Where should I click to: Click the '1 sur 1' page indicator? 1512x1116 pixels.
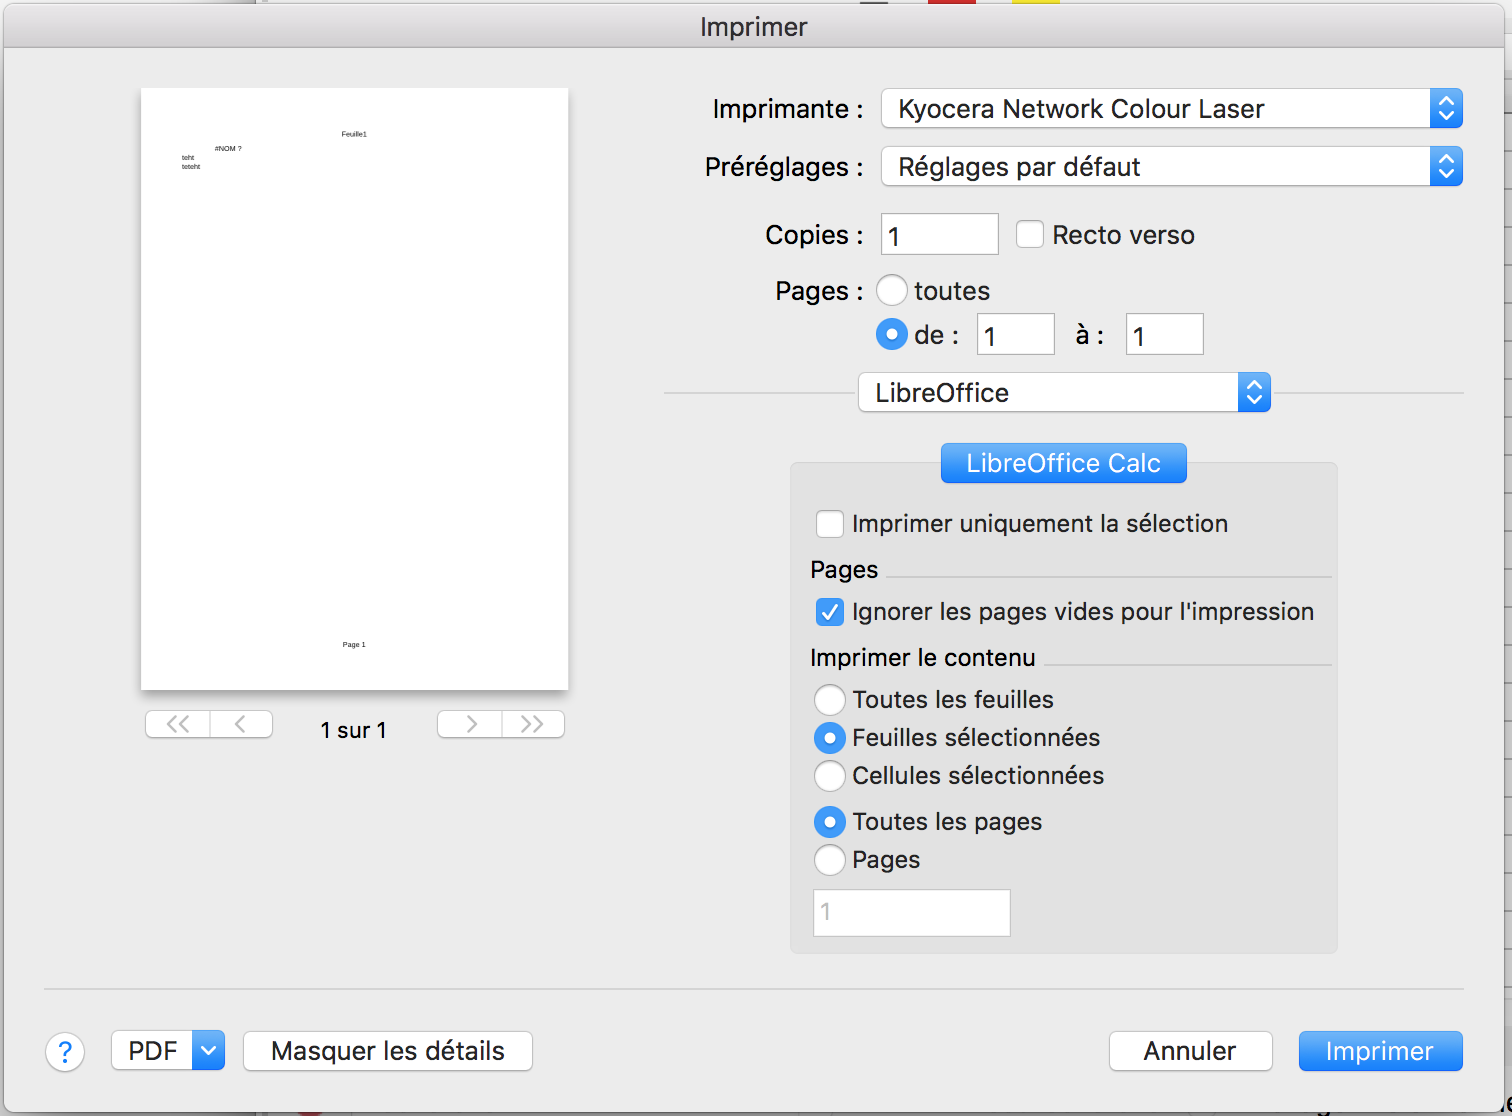pos(354,731)
